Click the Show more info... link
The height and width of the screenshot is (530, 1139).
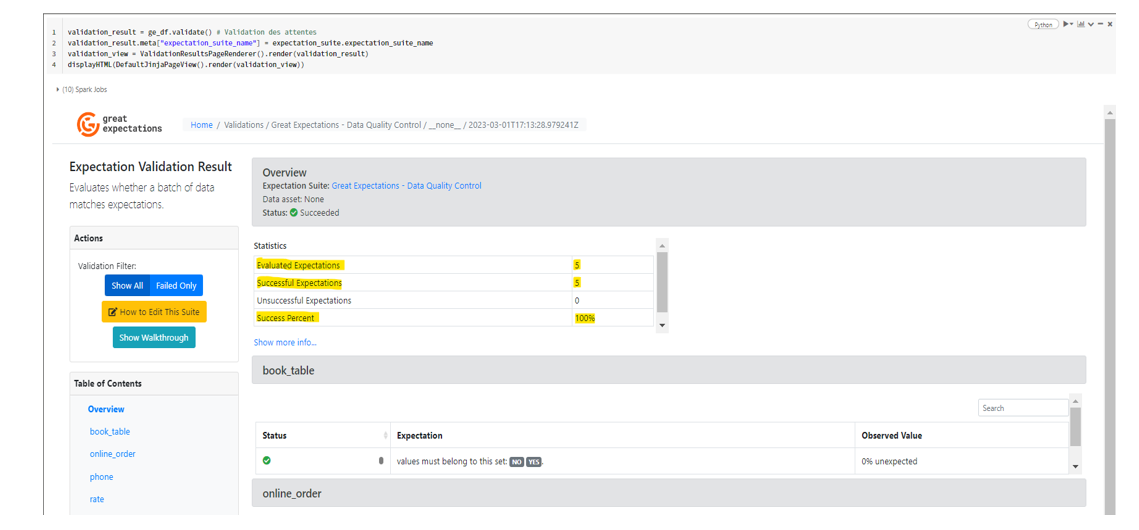click(x=285, y=342)
